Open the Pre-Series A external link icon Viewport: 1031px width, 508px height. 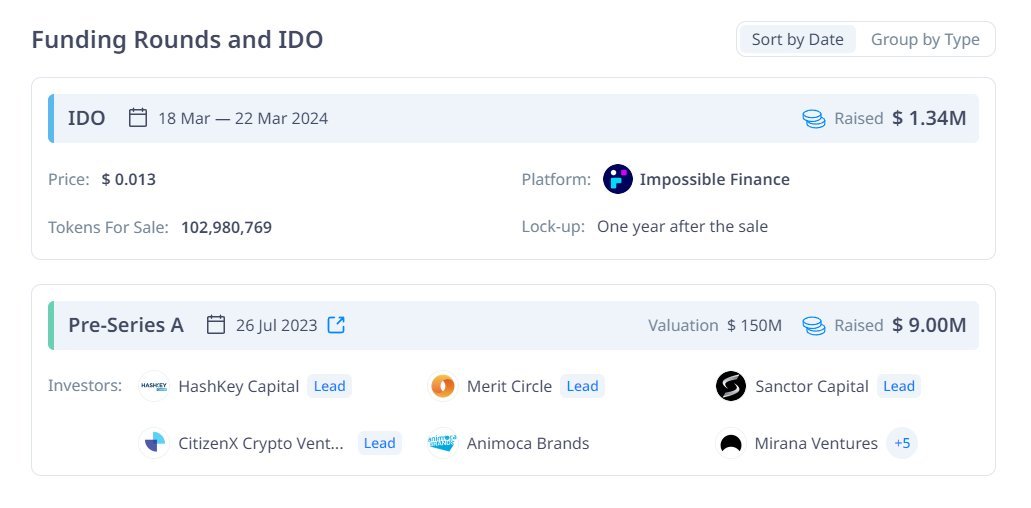tap(337, 325)
